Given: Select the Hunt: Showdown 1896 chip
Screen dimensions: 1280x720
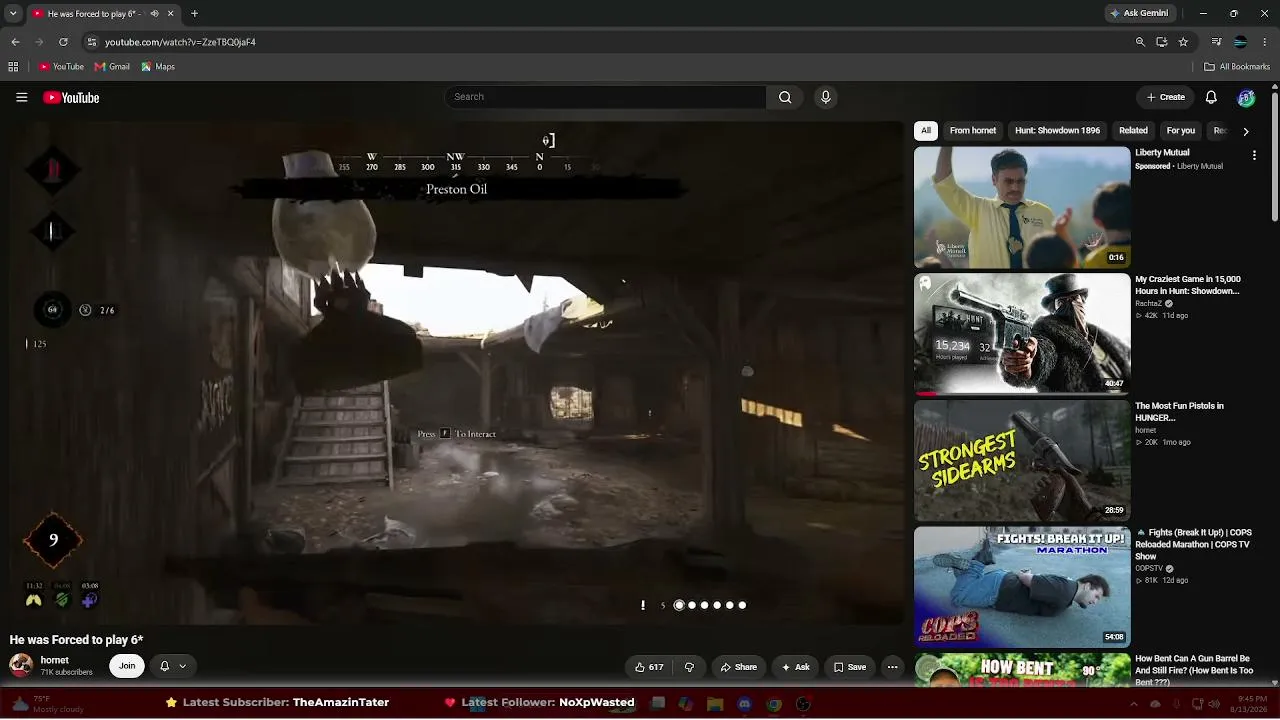Looking at the screenshot, I should 1057,131.
